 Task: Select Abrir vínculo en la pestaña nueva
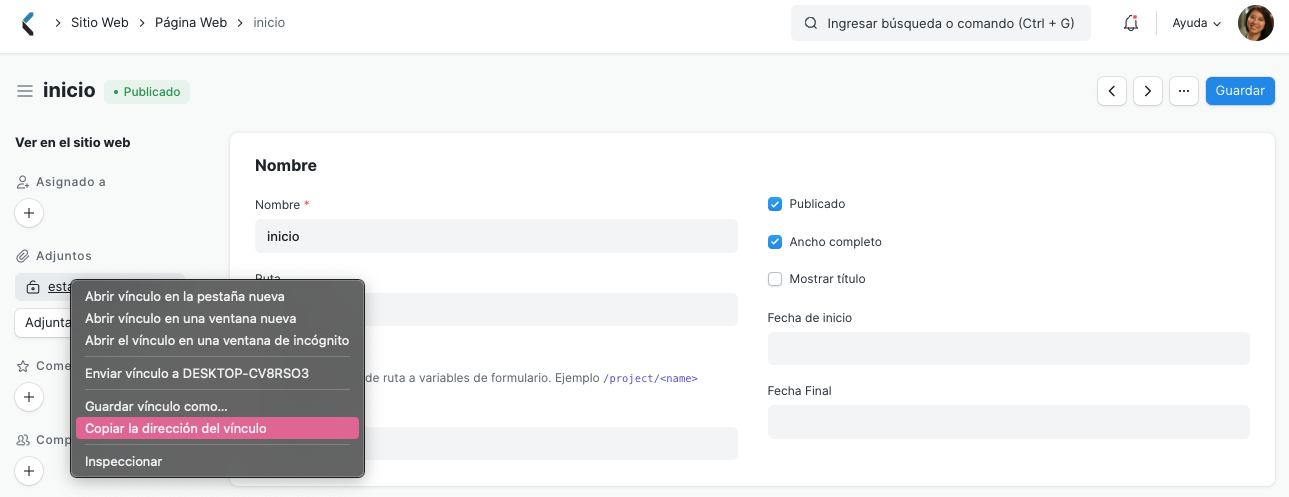click(217, 296)
